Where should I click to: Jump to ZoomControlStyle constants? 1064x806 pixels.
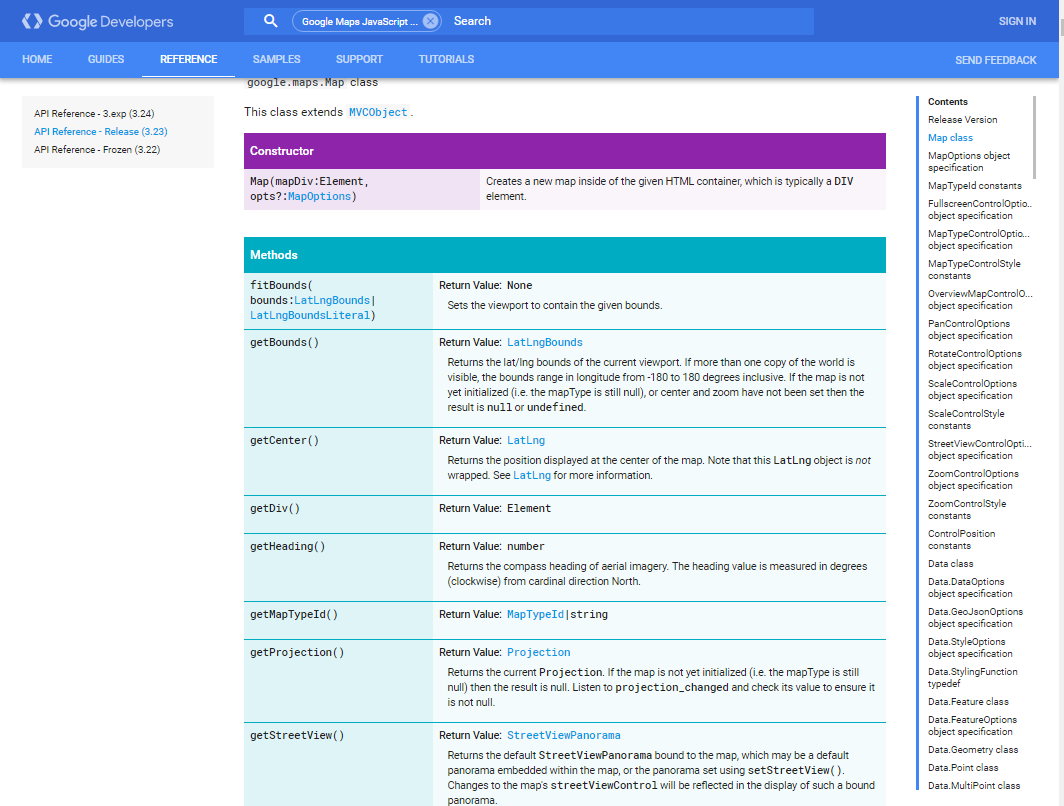[967, 510]
